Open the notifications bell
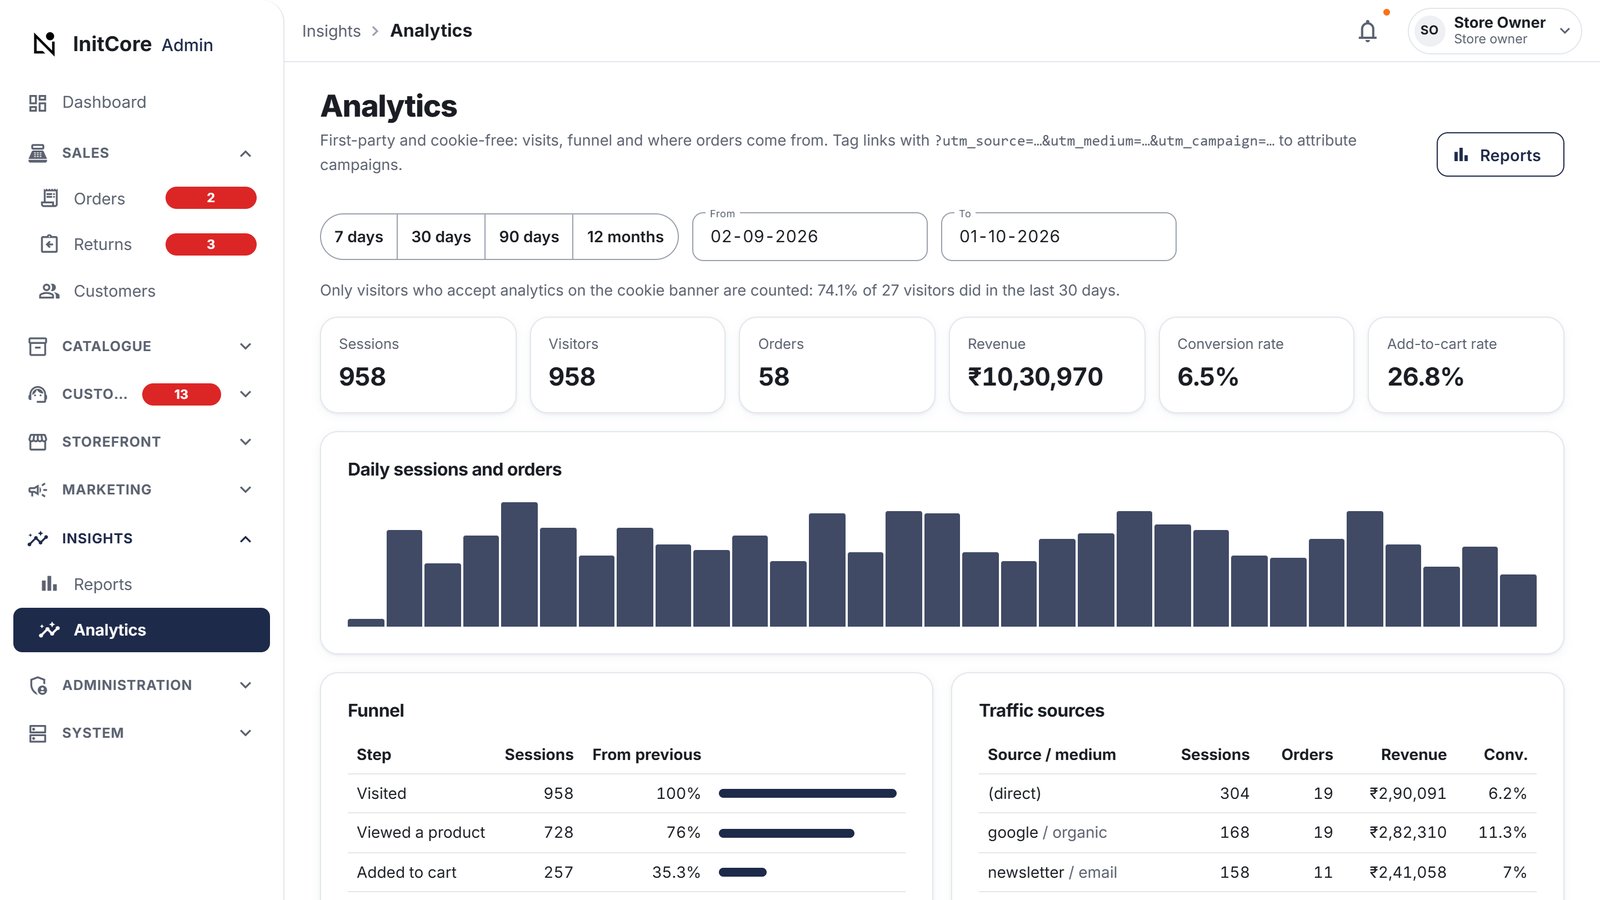Image resolution: width=1600 pixels, height=900 pixels. point(1367,31)
